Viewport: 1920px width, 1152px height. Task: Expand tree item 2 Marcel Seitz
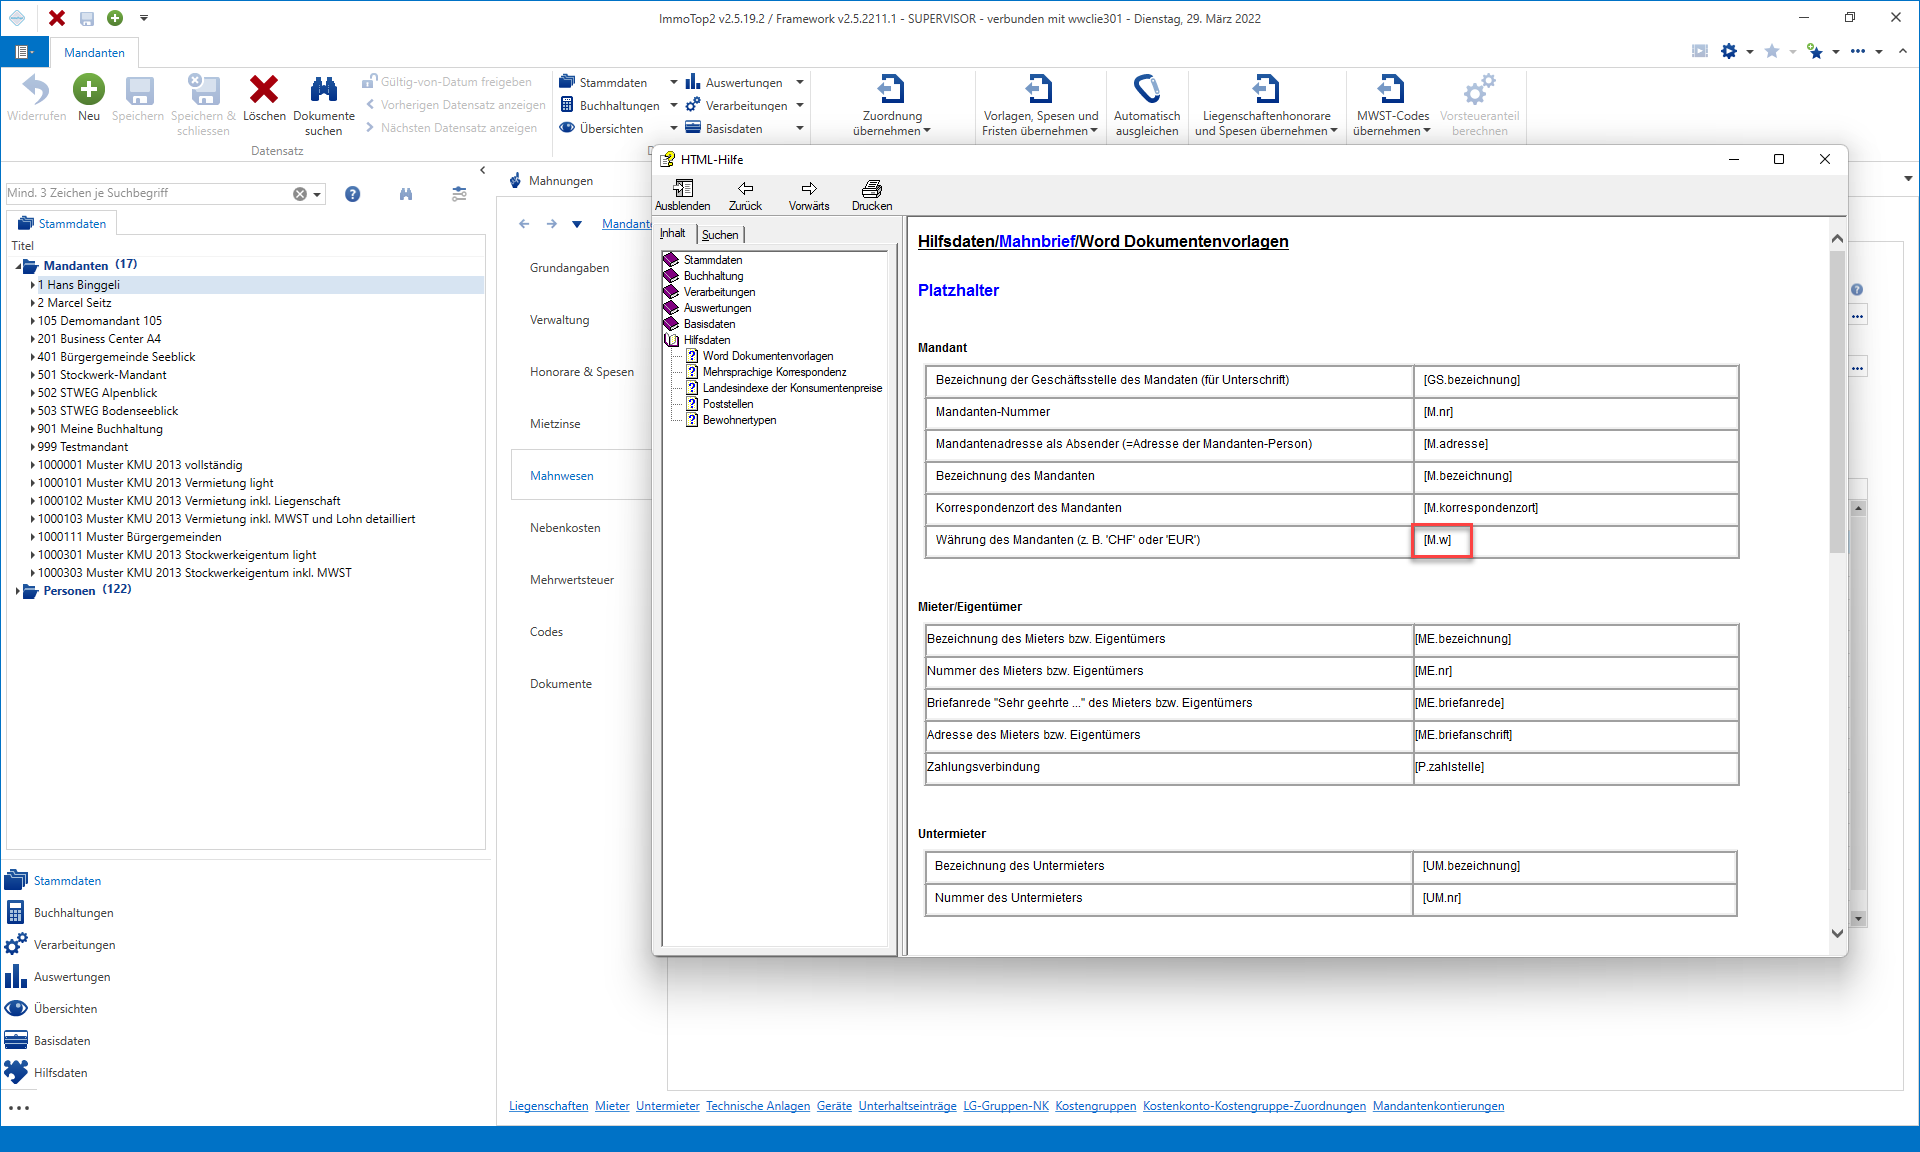[32, 303]
